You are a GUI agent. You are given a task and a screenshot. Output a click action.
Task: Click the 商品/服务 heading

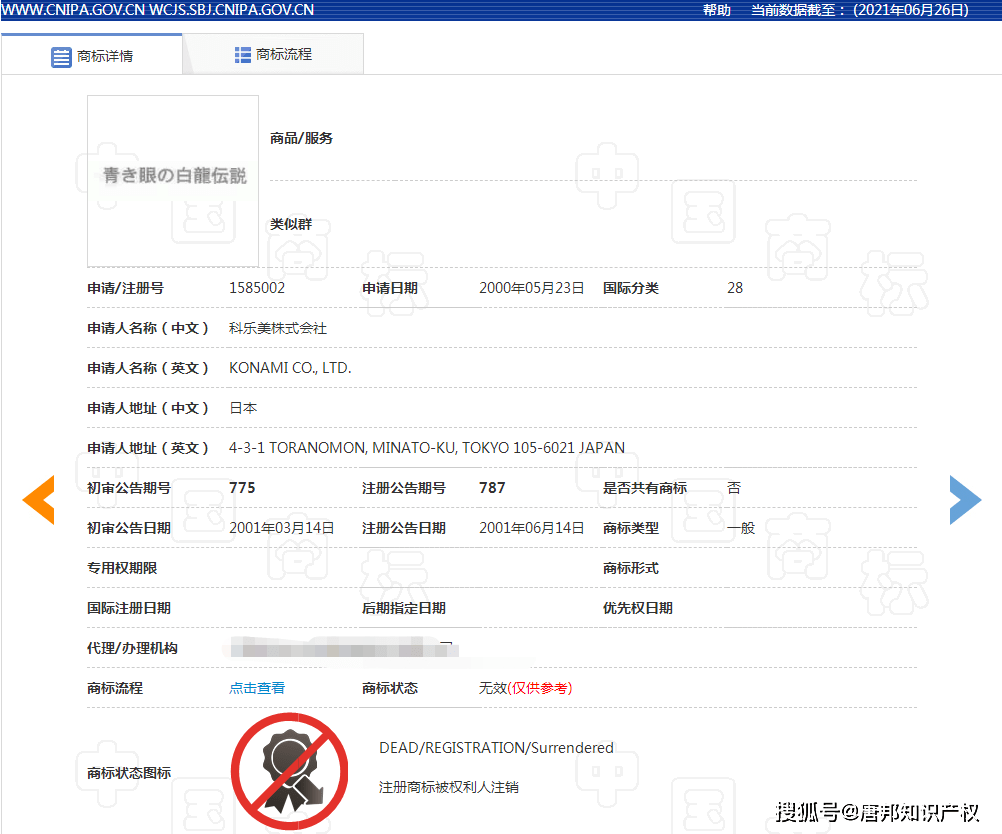click(x=301, y=138)
